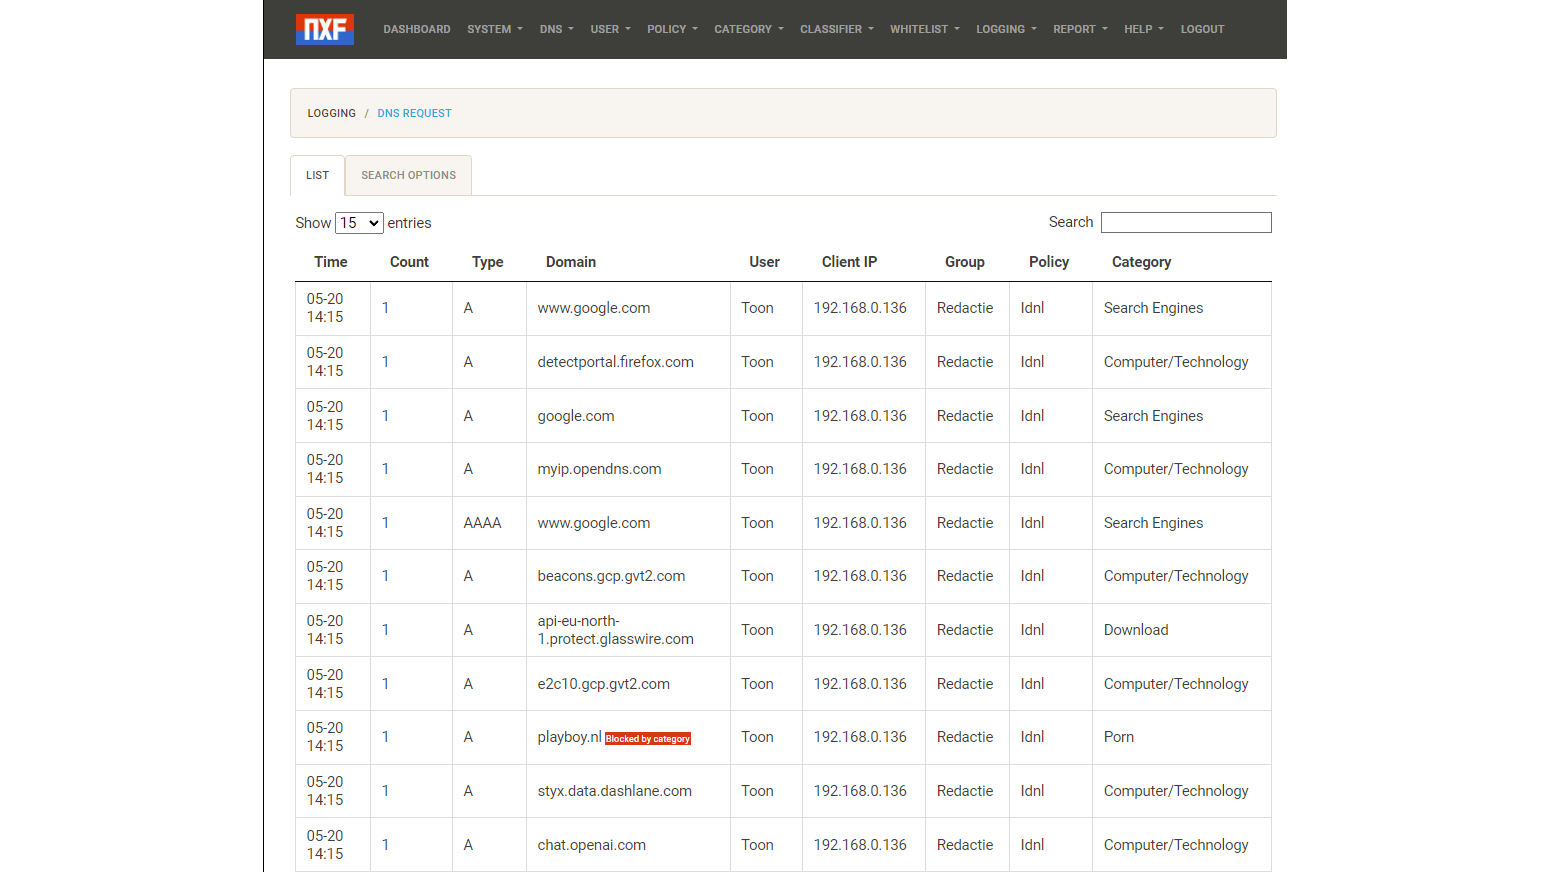Focus the Search input field
Screen dimensions: 1550x872
(x=1185, y=222)
